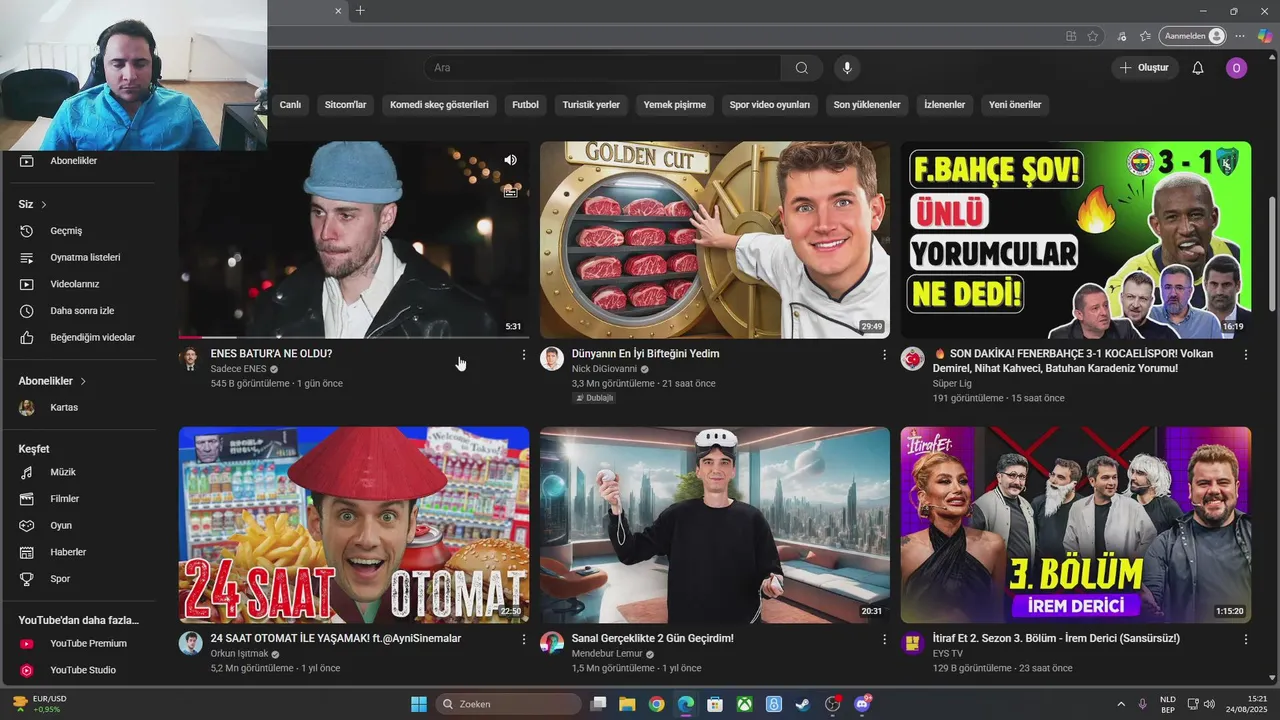
Task: Open the Copilot icon in Edge
Action: coord(1265,36)
